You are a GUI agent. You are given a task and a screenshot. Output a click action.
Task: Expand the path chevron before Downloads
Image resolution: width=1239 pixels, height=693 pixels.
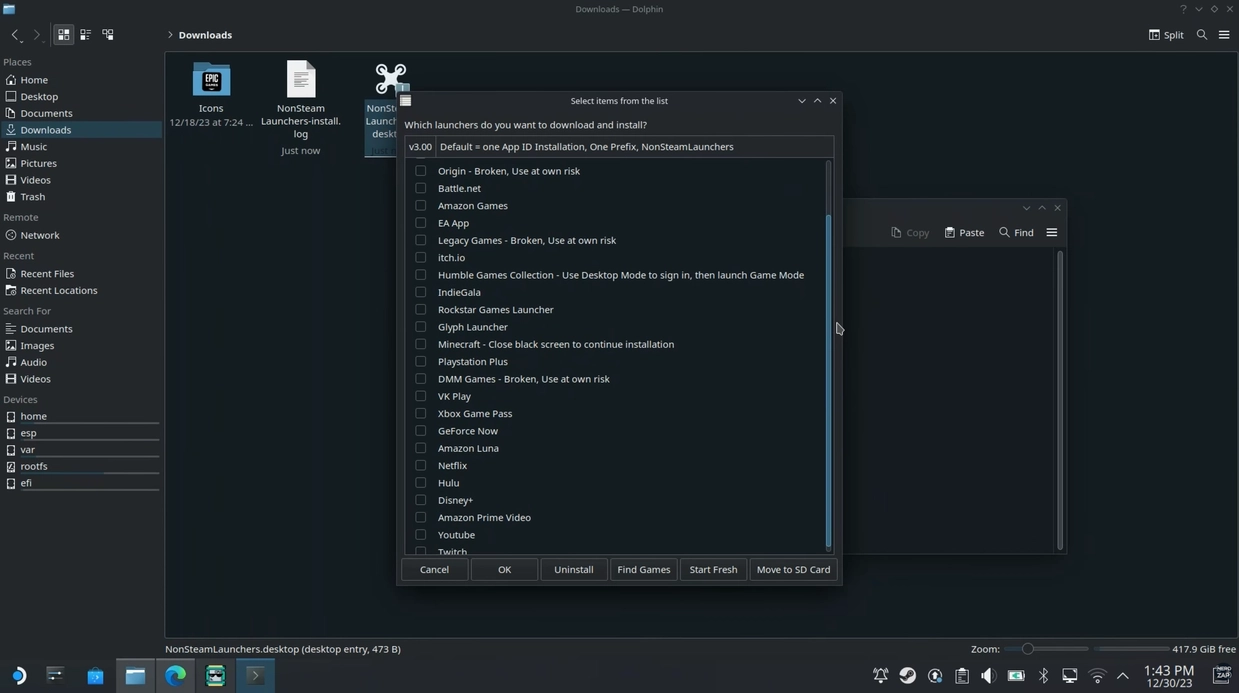click(171, 35)
